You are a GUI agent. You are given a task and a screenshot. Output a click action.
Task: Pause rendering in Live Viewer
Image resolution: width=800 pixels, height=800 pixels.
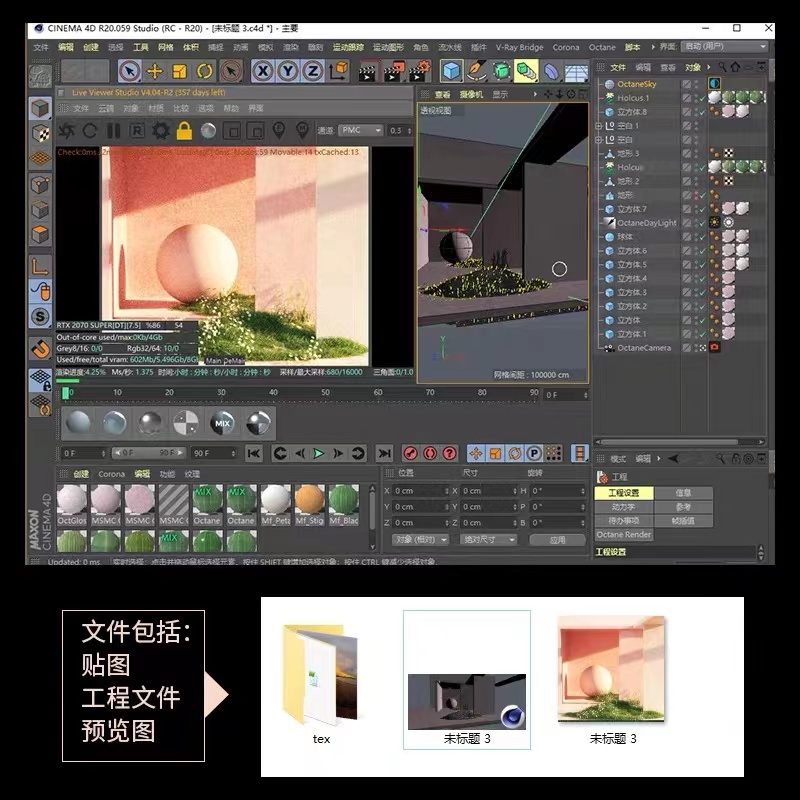(113, 131)
